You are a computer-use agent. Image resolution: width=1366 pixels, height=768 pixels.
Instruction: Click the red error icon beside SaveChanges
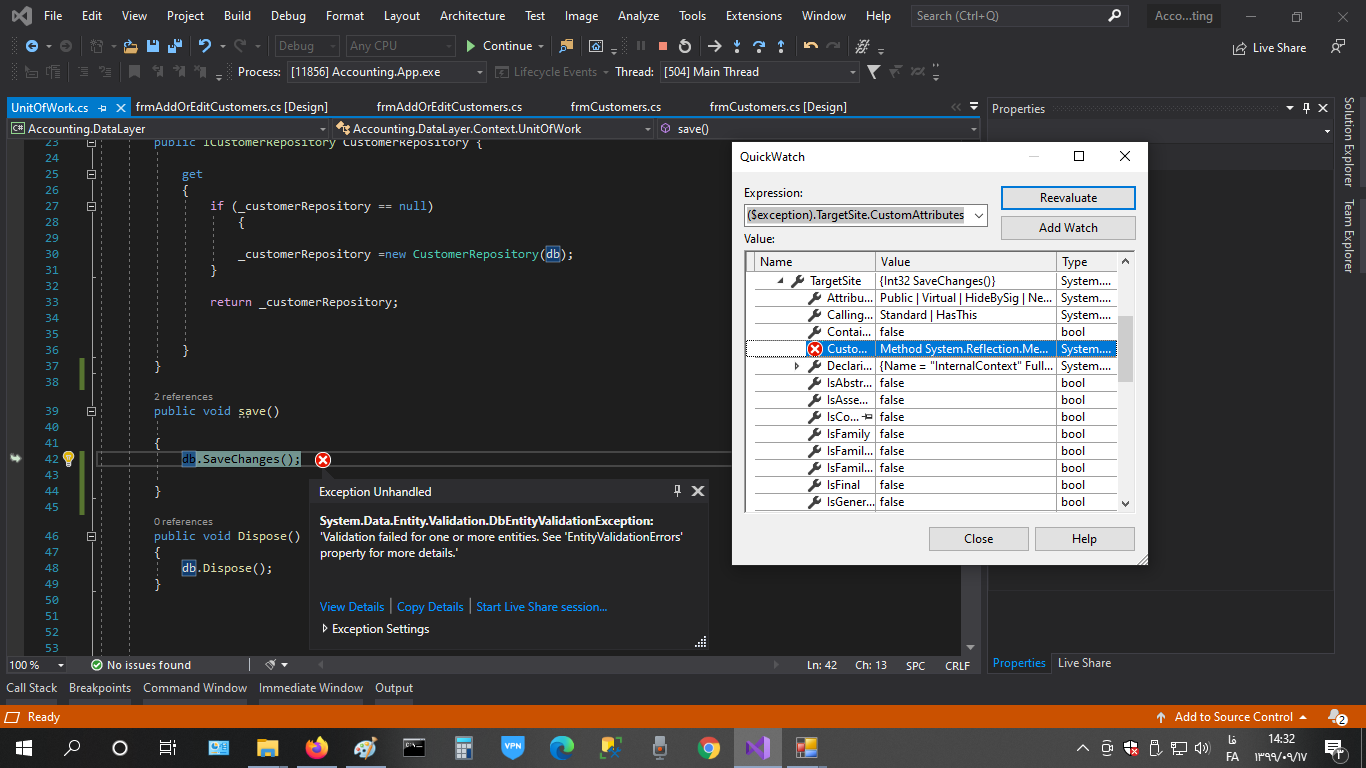click(x=323, y=460)
